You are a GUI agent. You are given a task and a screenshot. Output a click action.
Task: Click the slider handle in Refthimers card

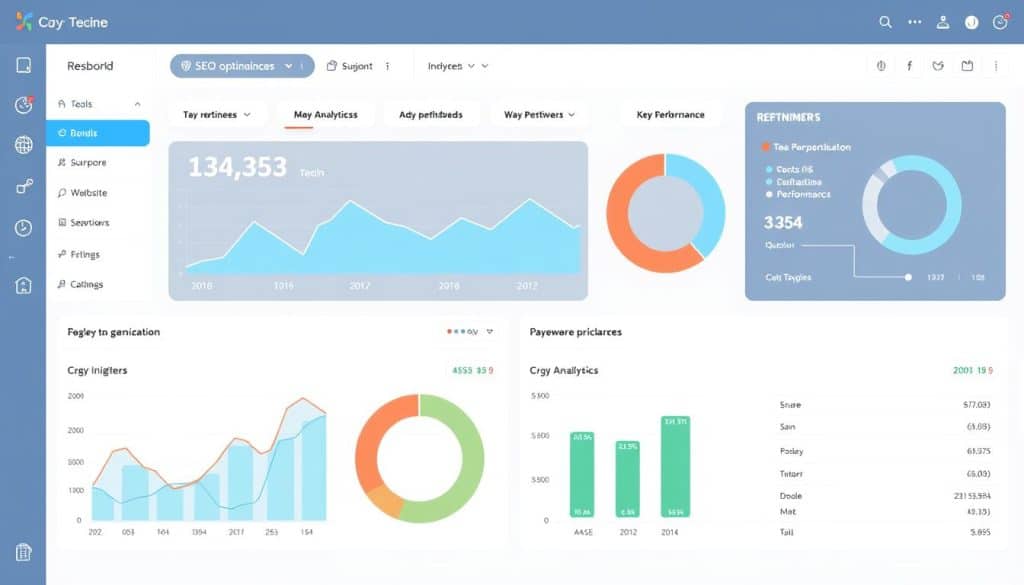[908, 277]
